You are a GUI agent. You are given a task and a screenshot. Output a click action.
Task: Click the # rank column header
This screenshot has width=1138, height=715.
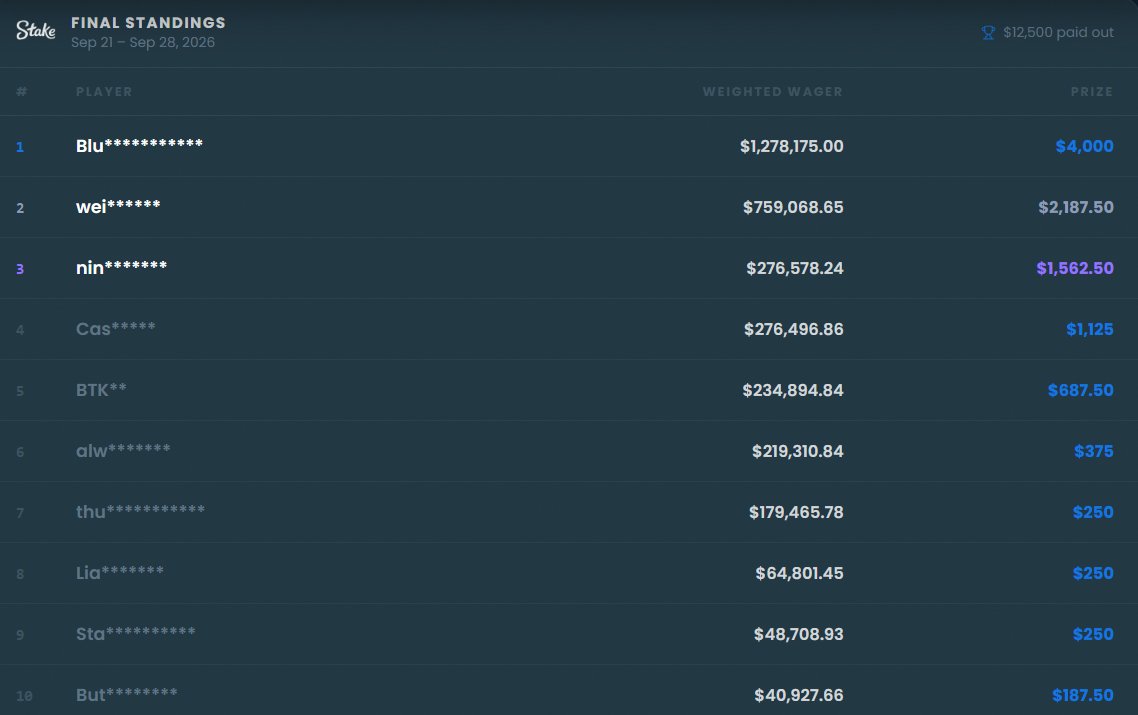[x=22, y=91]
